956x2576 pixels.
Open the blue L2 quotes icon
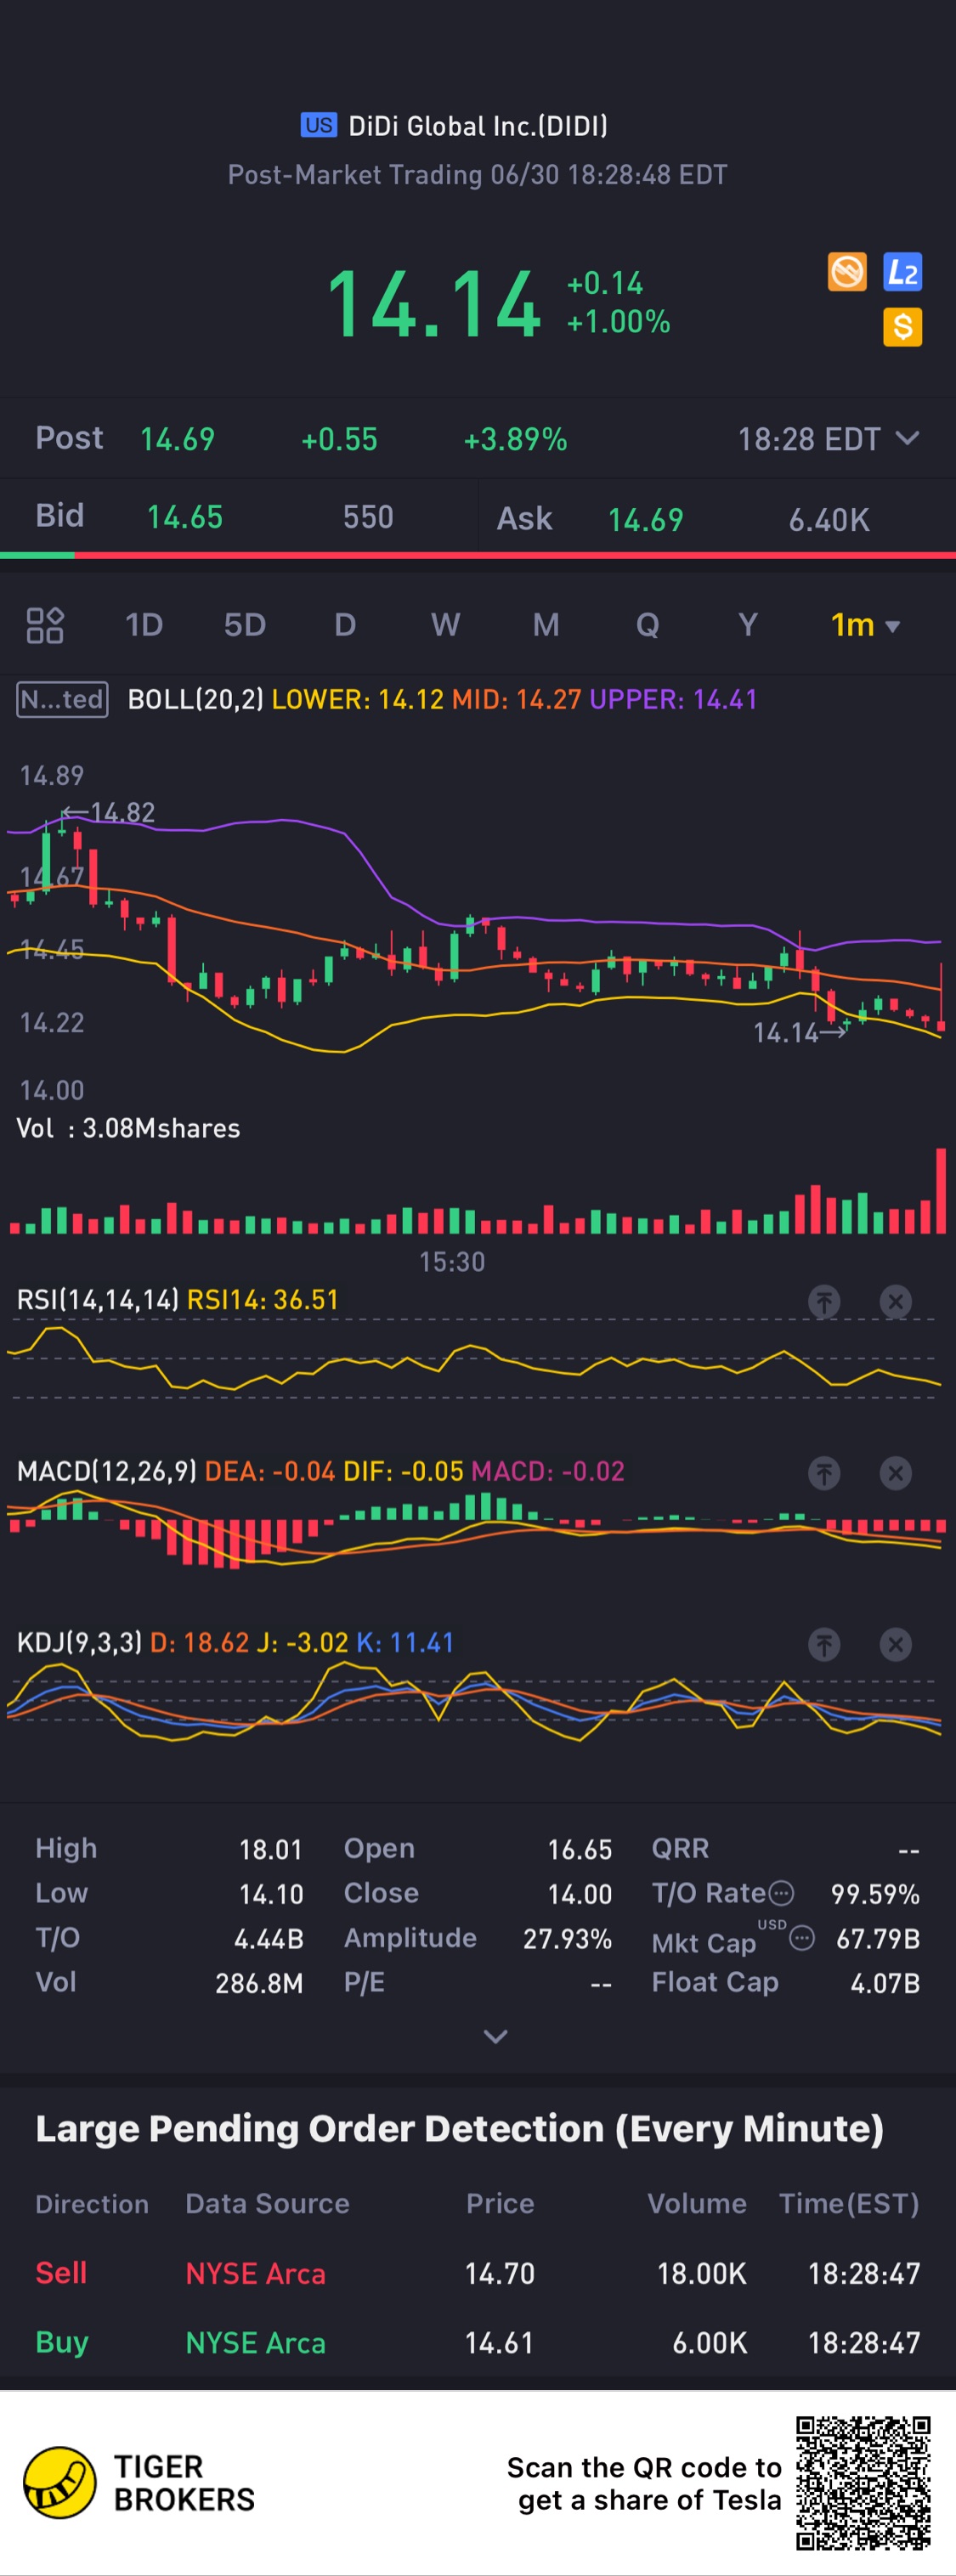click(x=902, y=271)
